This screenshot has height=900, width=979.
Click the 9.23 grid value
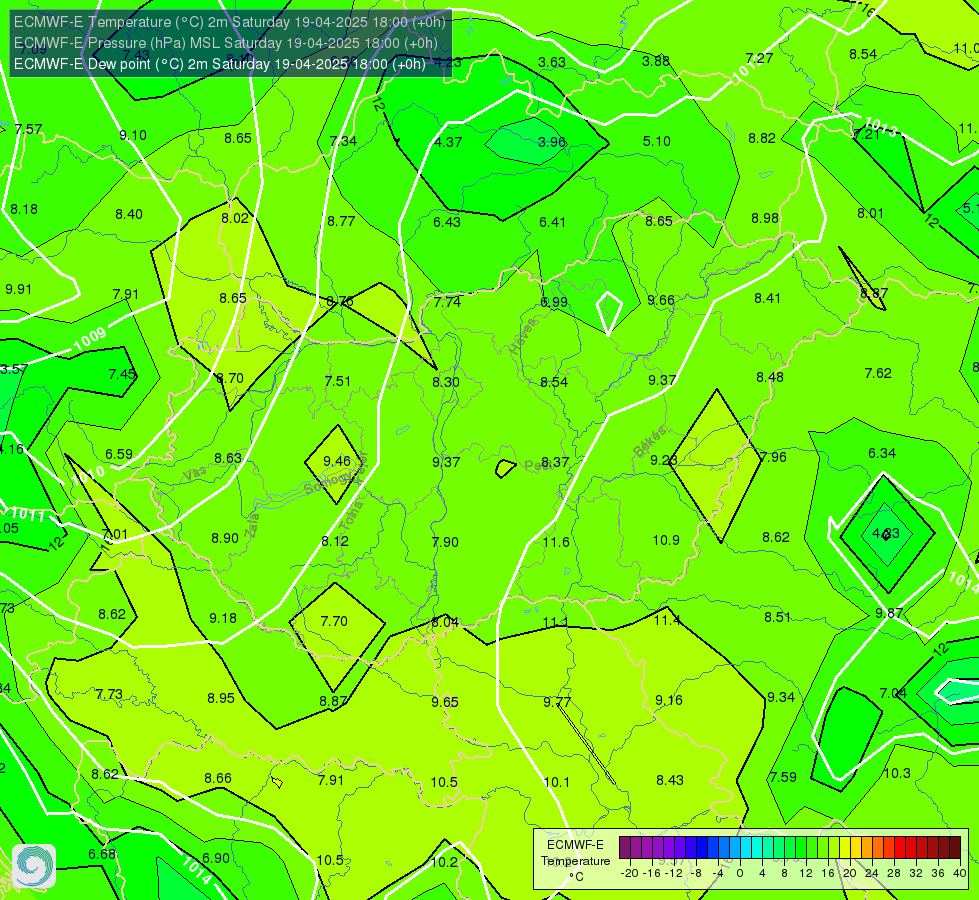[x=664, y=460]
